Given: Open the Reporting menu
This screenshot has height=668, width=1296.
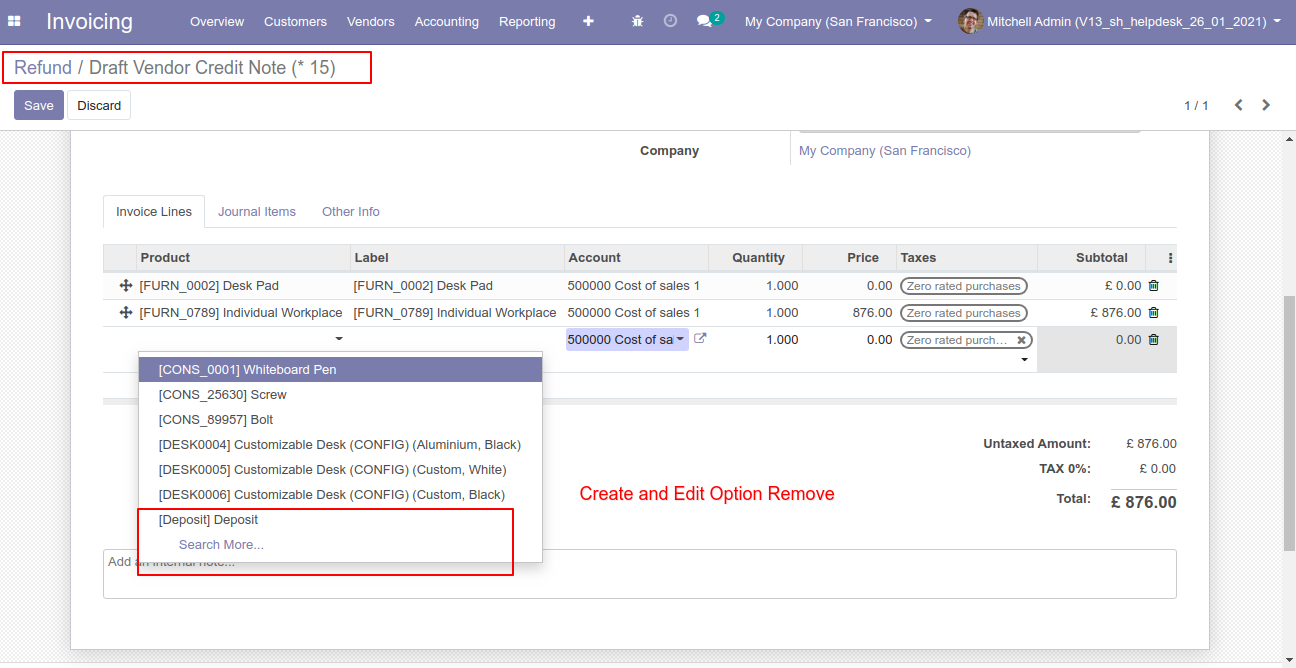Looking at the screenshot, I should tap(527, 21).
